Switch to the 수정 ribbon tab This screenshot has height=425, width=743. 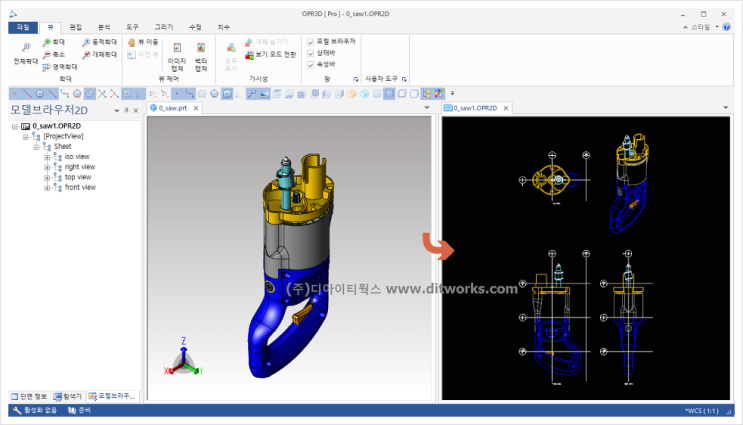(x=195, y=27)
